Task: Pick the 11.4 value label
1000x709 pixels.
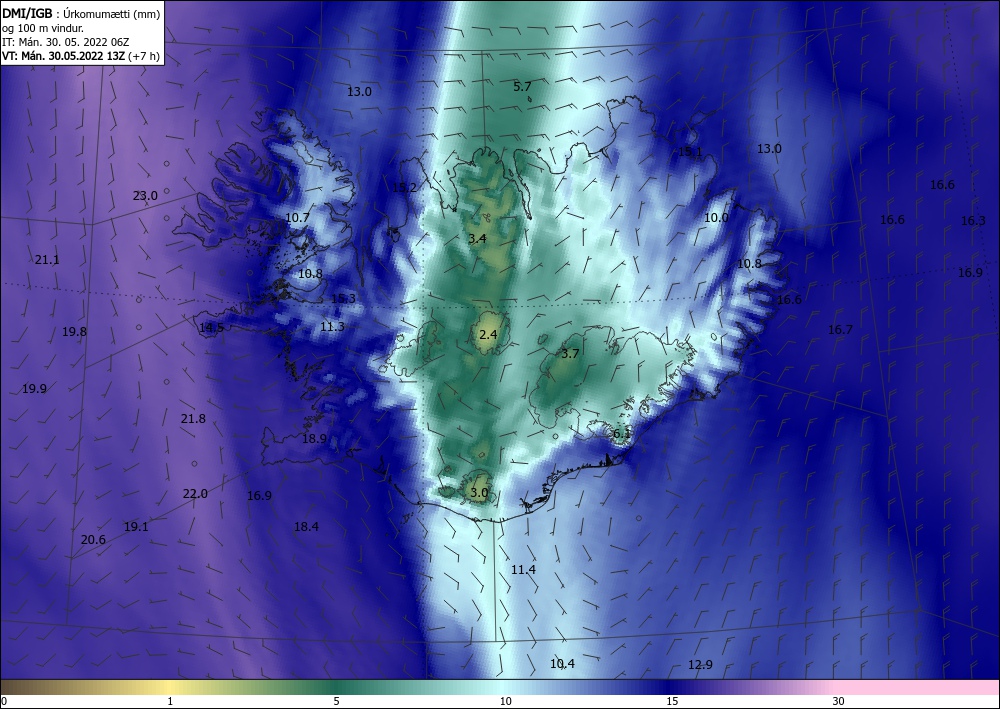Action: pyautogui.click(x=523, y=570)
